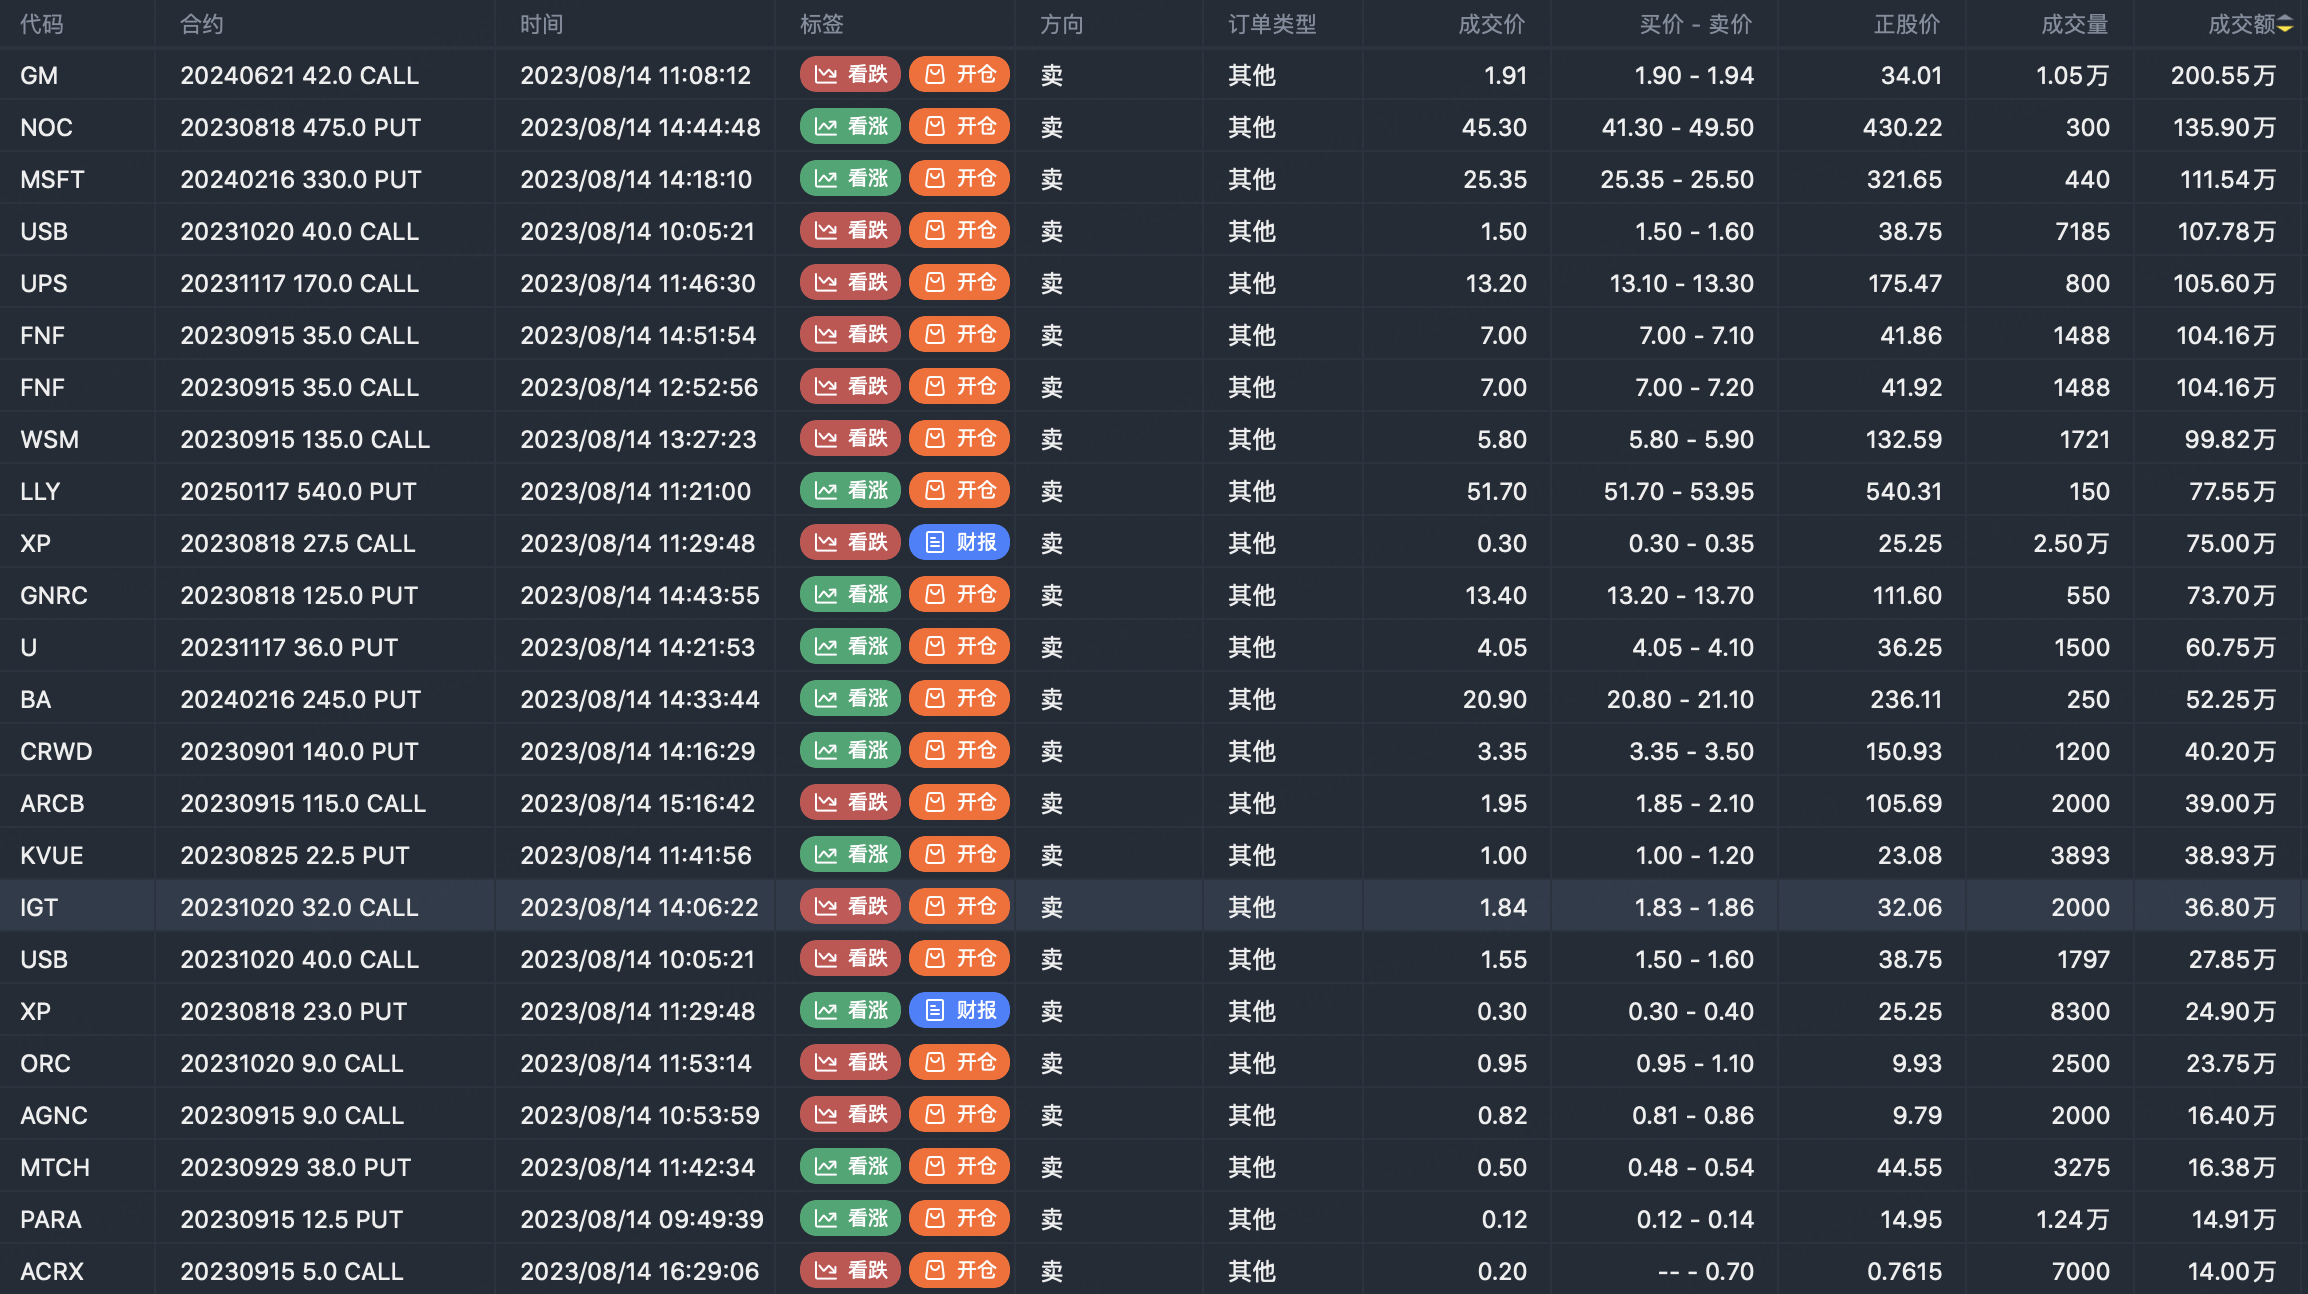Sort by the 成交量 column header
Screen dimensions: 2308x1294
(x=2074, y=25)
